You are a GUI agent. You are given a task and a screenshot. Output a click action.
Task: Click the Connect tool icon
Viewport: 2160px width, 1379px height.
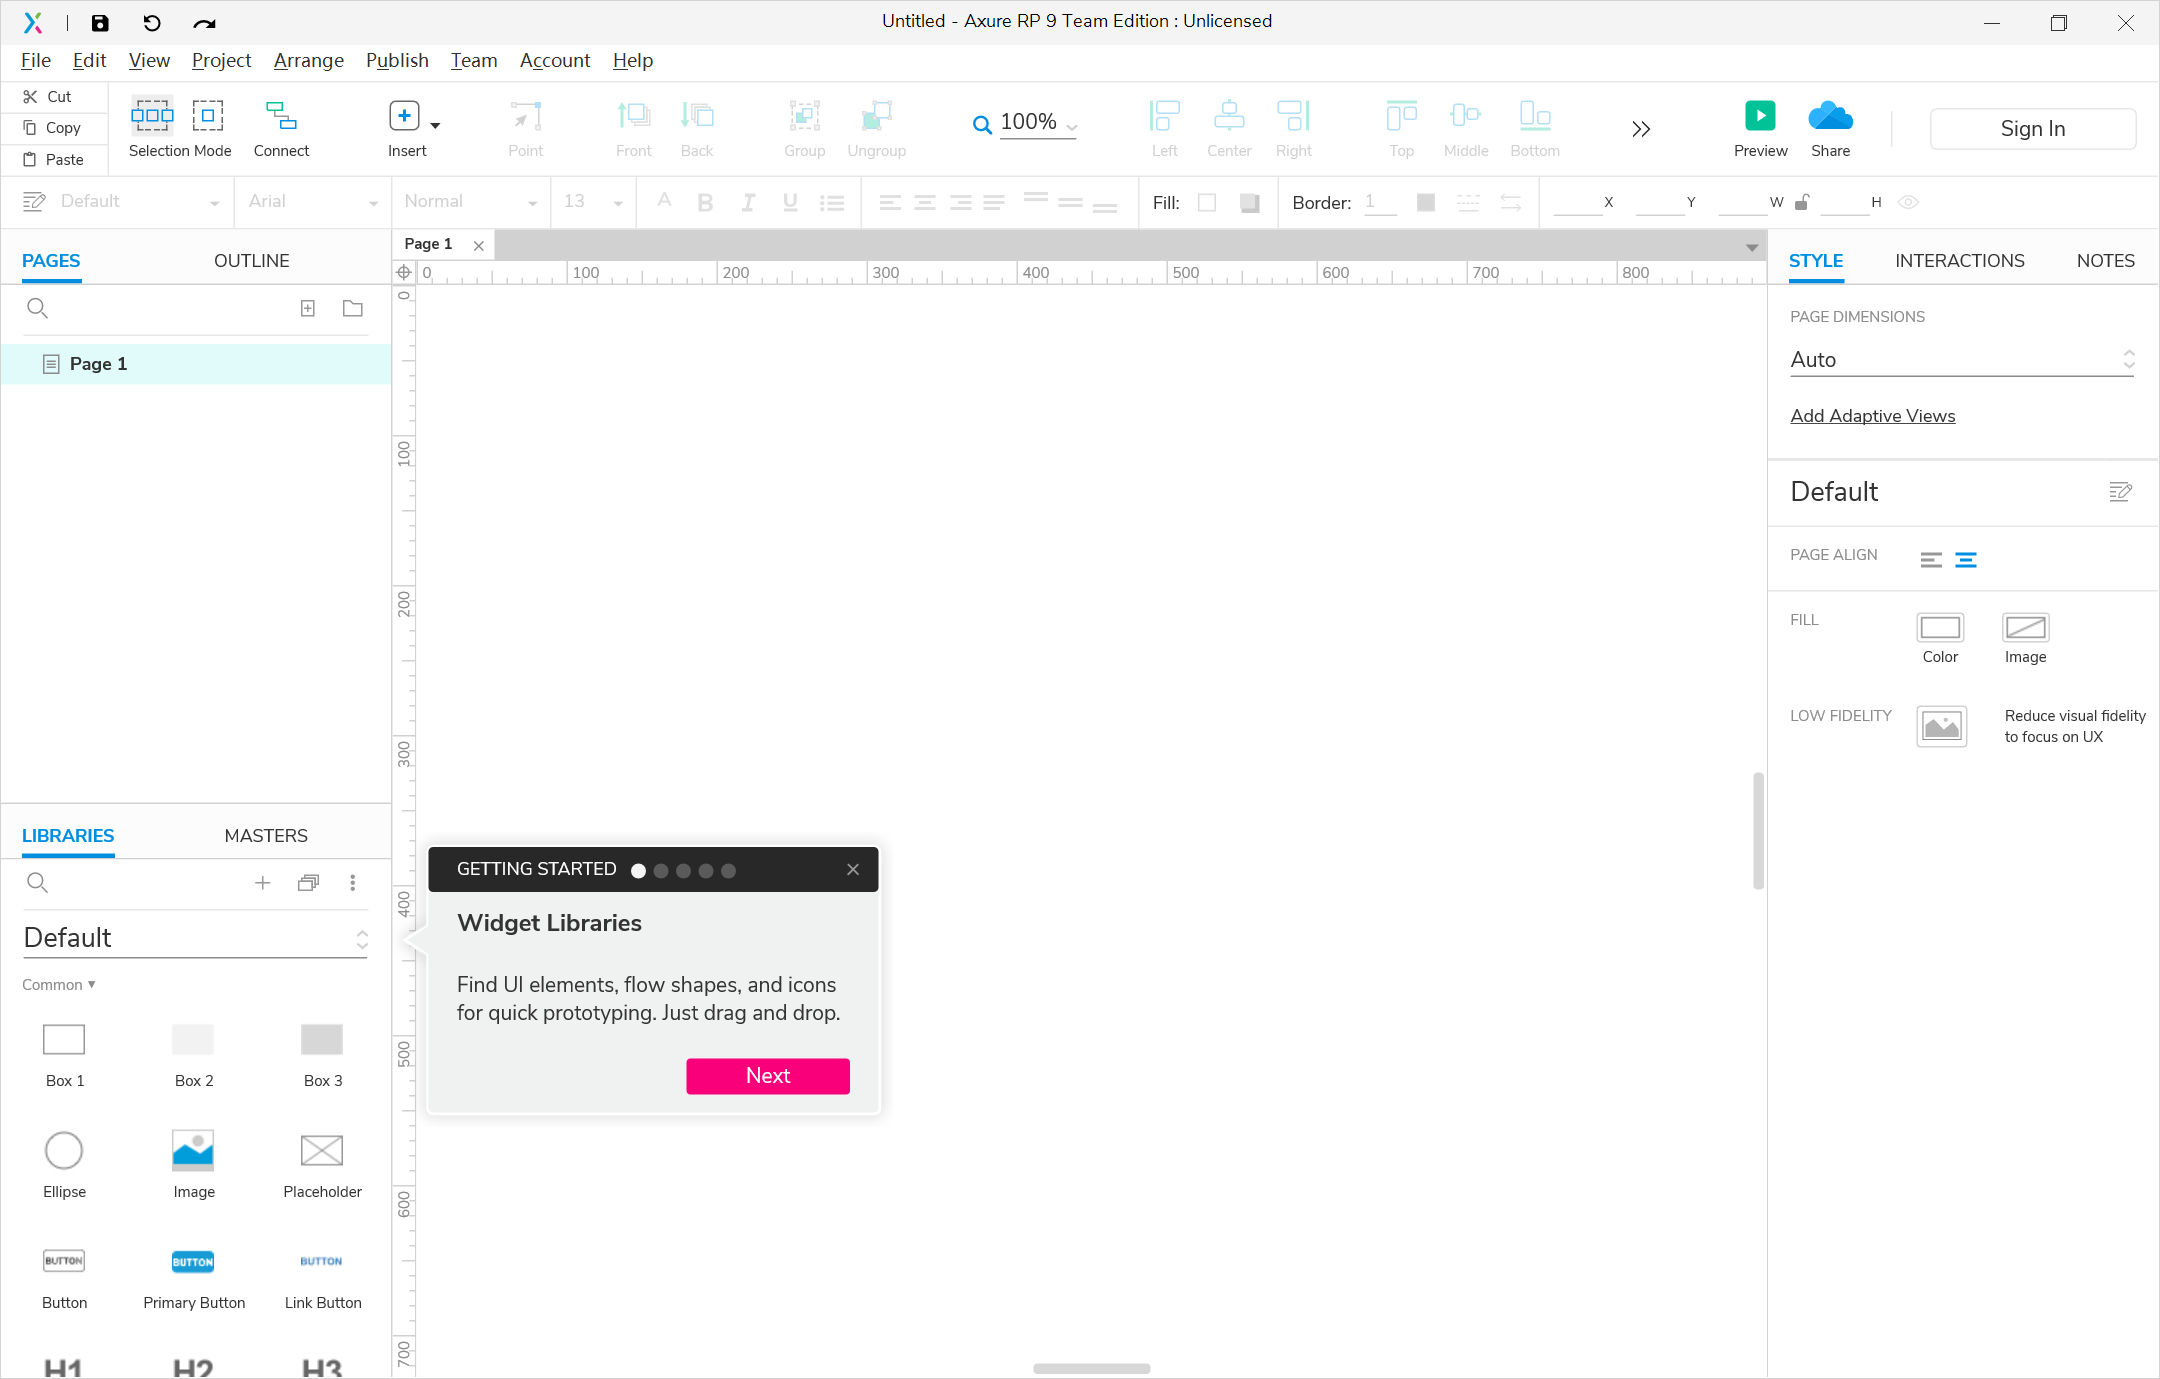(281, 117)
